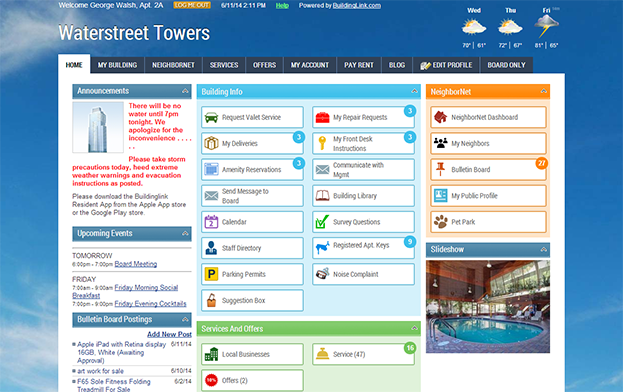Screen dimensions: 623x392
Task: Open the Service bell icon
Action: 322,354
